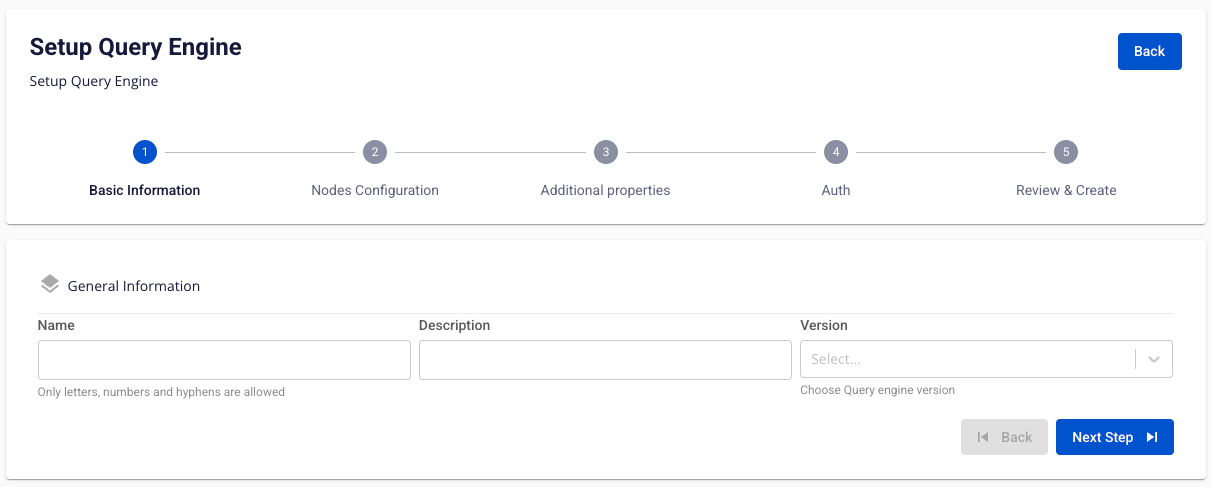This screenshot has height=487, width=1212.
Task: Jump to step 2 circle in stepper
Action: pyautogui.click(x=374, y=152)
